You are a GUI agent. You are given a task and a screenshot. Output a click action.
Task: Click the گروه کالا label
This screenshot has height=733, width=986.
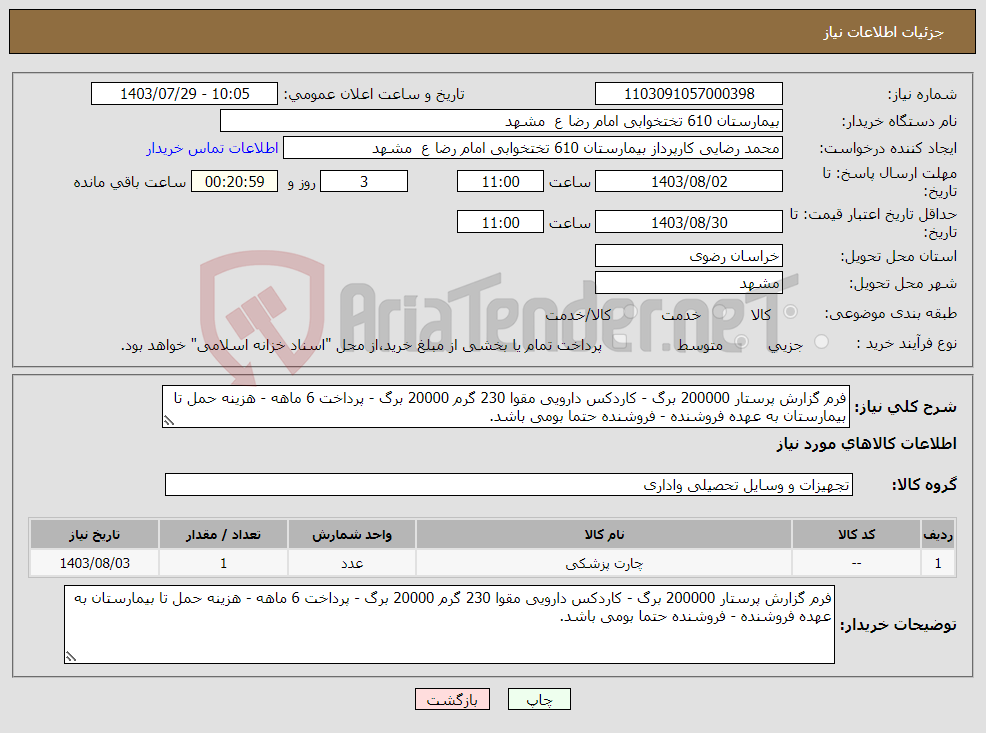pos(924,485)
